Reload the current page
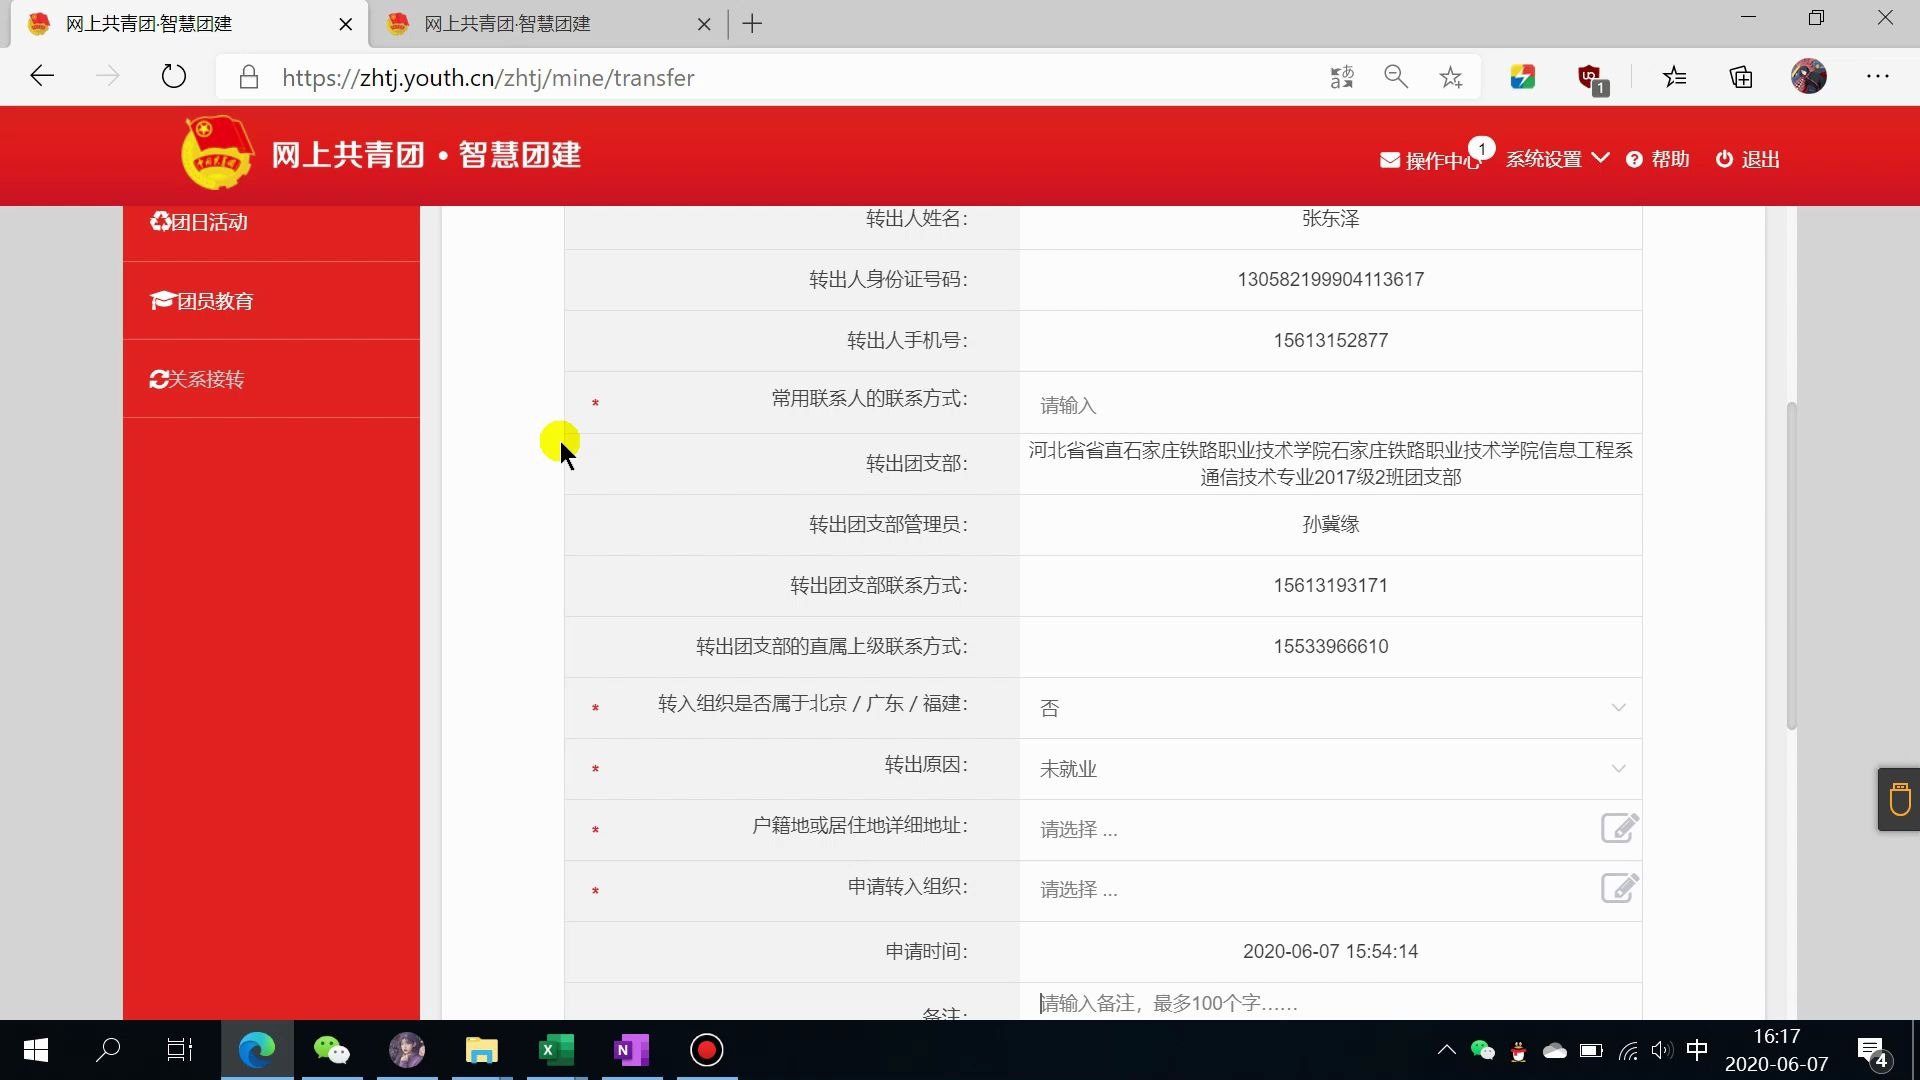Image resolution: width=1920 pixels, height=1080 pixels. pos(173,77)
